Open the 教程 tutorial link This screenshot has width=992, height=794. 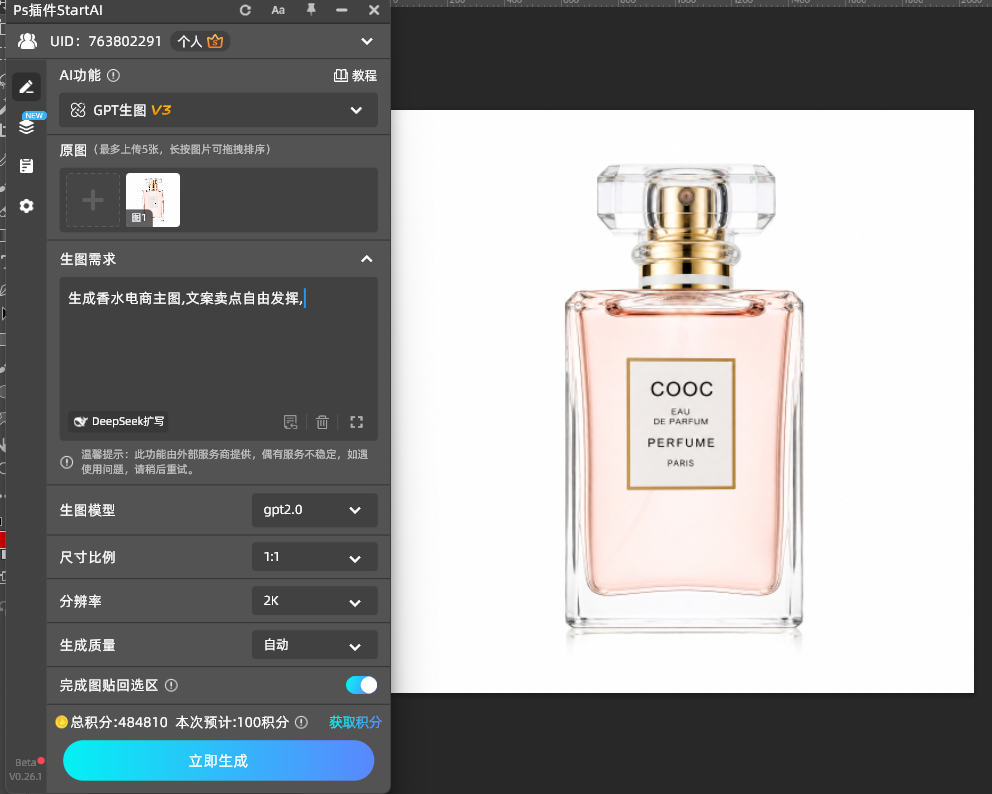tap(355, 75)
